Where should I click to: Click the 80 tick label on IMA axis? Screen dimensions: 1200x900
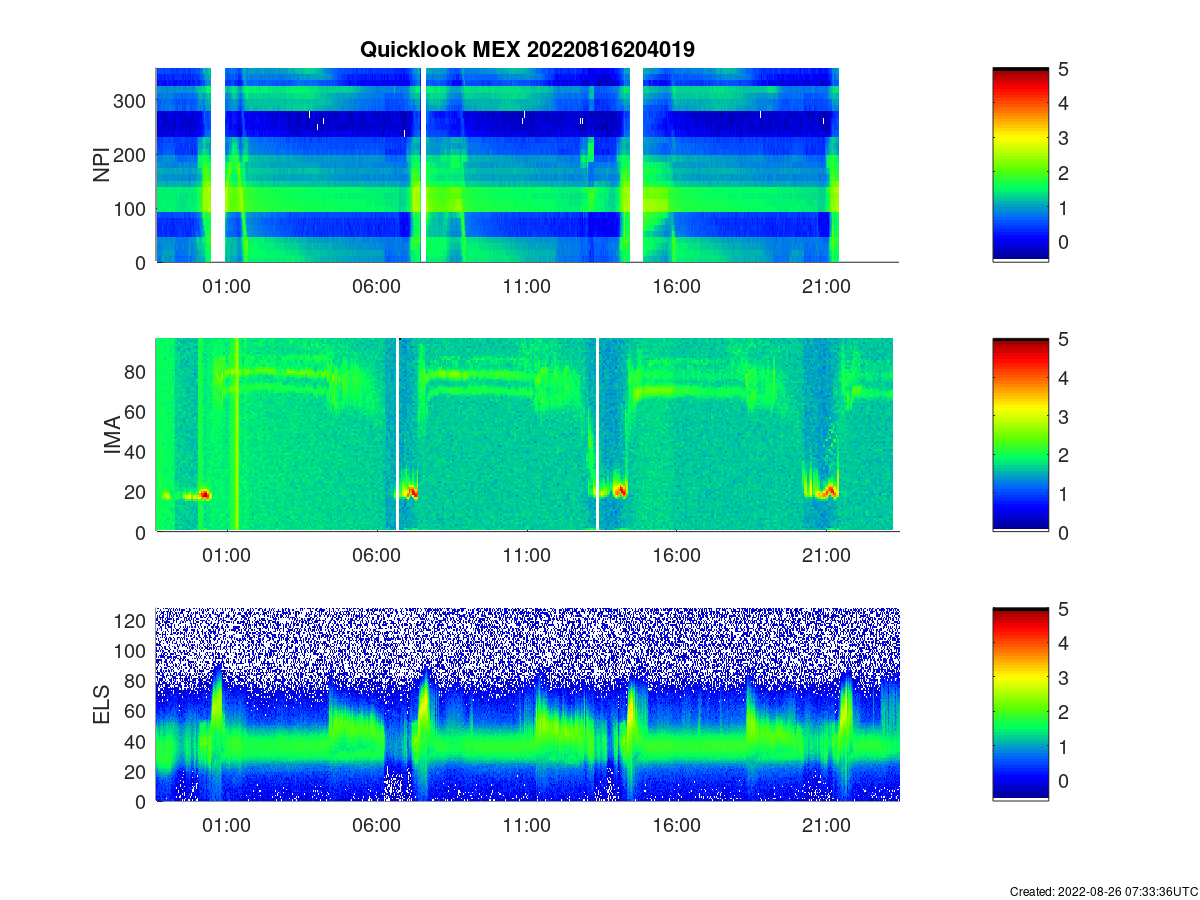tap(137, 371)
